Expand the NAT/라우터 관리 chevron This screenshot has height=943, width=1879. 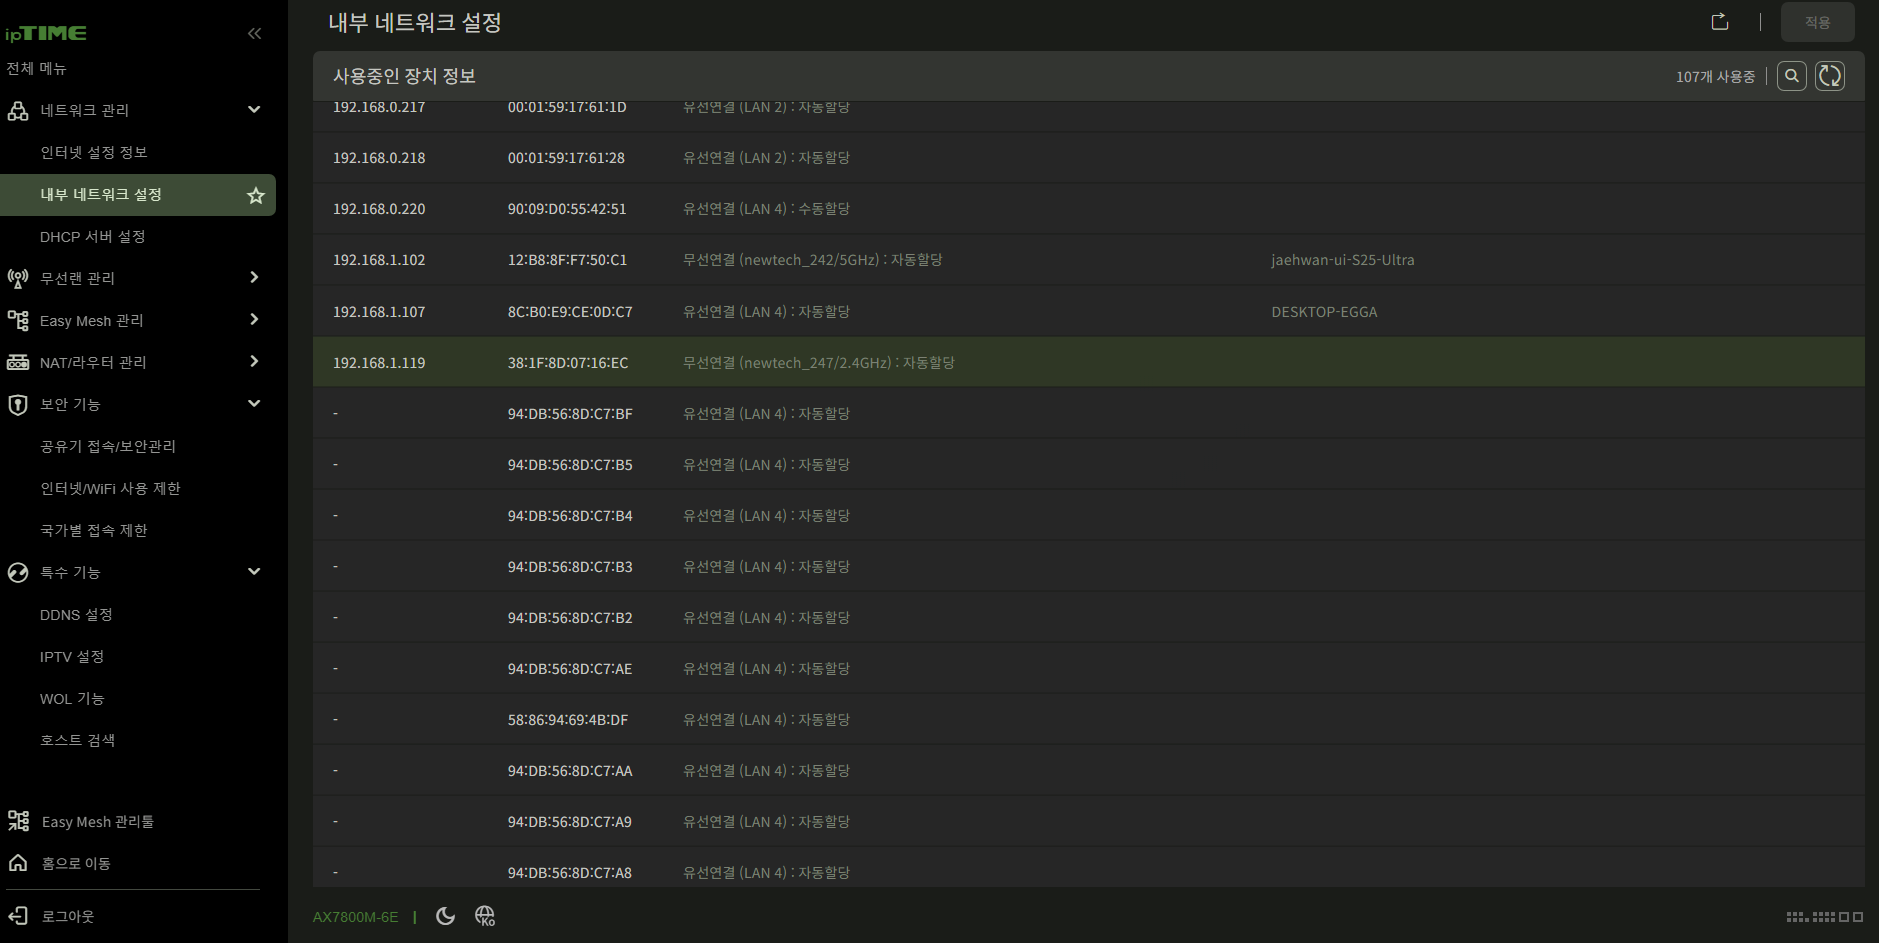[x=254, y=361]
